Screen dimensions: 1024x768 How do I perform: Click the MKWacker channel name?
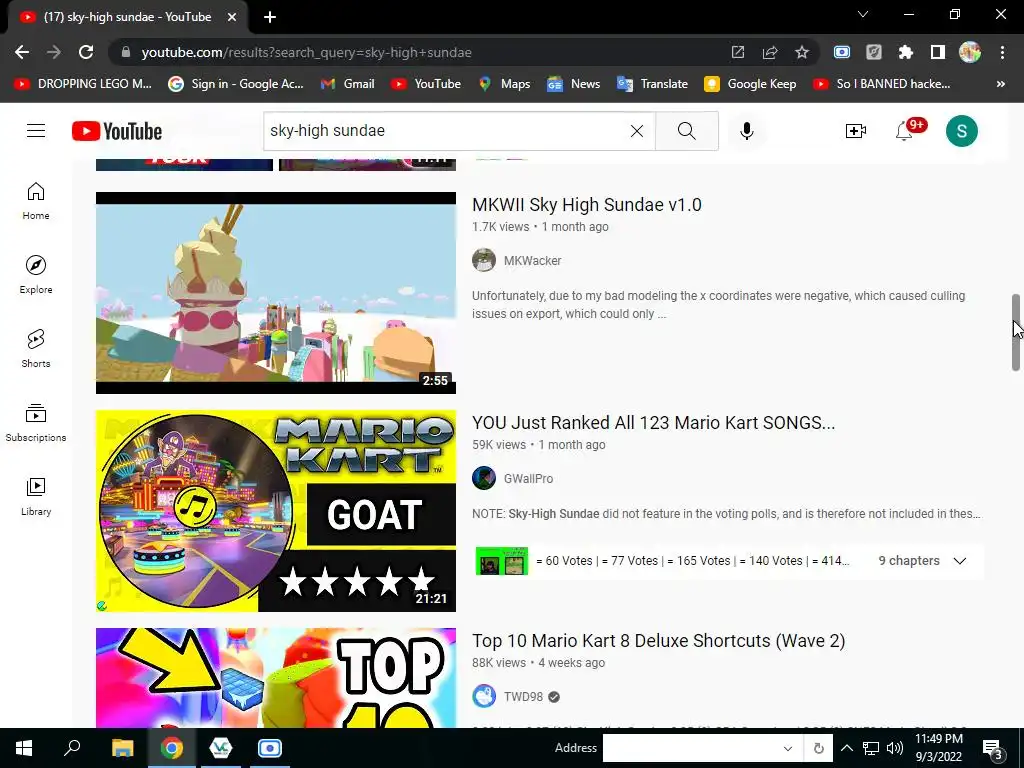click(x=532, y=261)
